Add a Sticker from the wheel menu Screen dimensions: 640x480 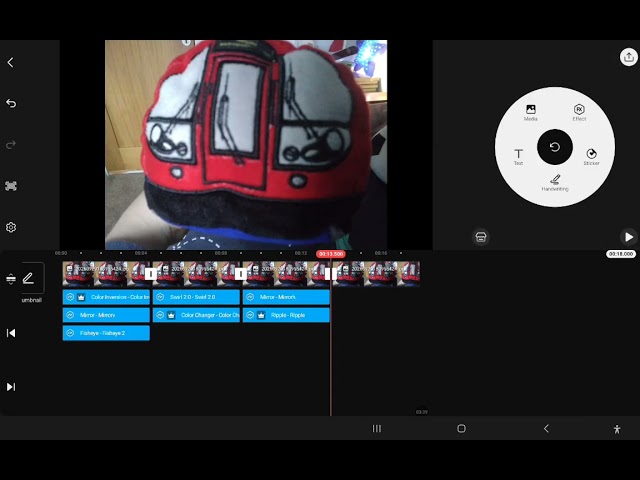(591, 157)
